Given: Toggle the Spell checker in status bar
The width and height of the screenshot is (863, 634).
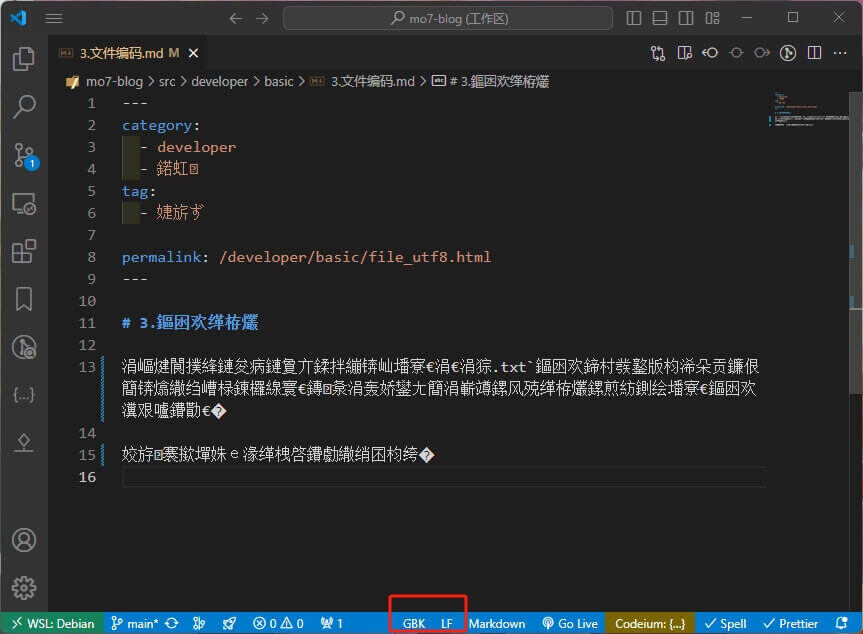Looking at the screenshot, I should pos(726,623).
